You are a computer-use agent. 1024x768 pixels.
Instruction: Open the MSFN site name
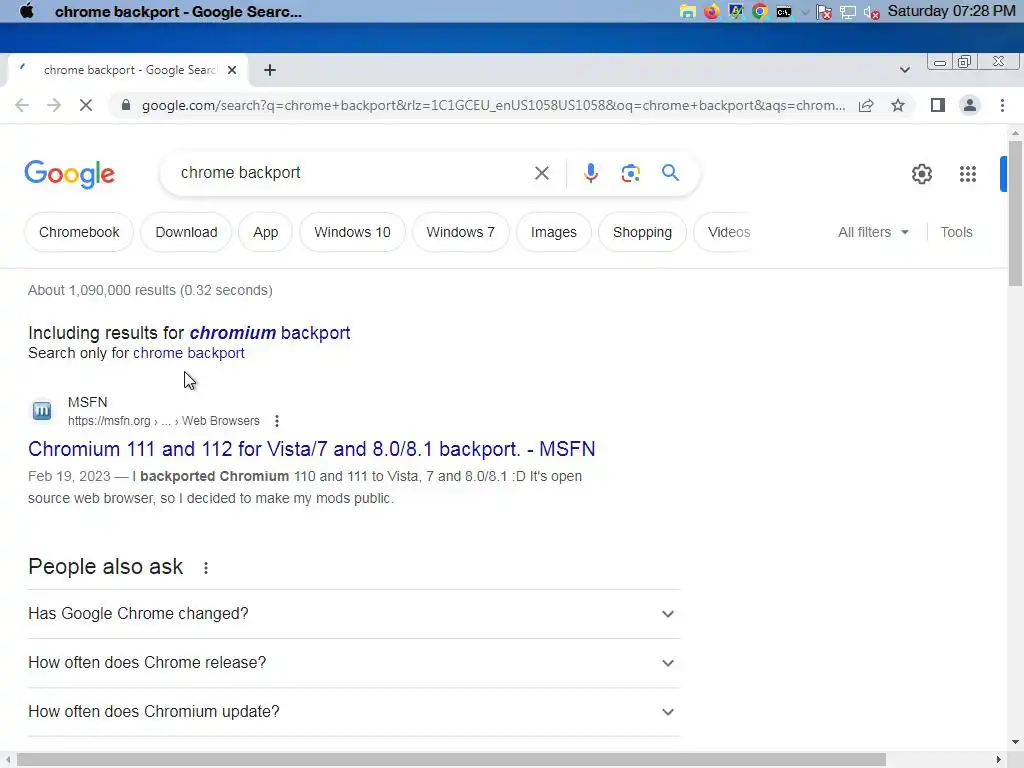88,402
